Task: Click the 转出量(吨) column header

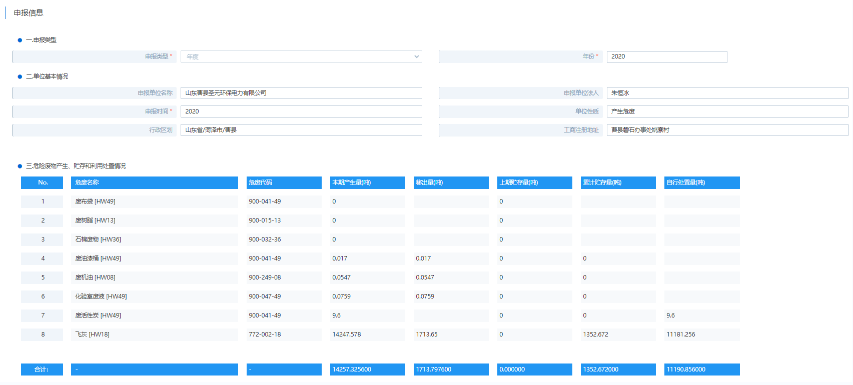Action: 451,183
